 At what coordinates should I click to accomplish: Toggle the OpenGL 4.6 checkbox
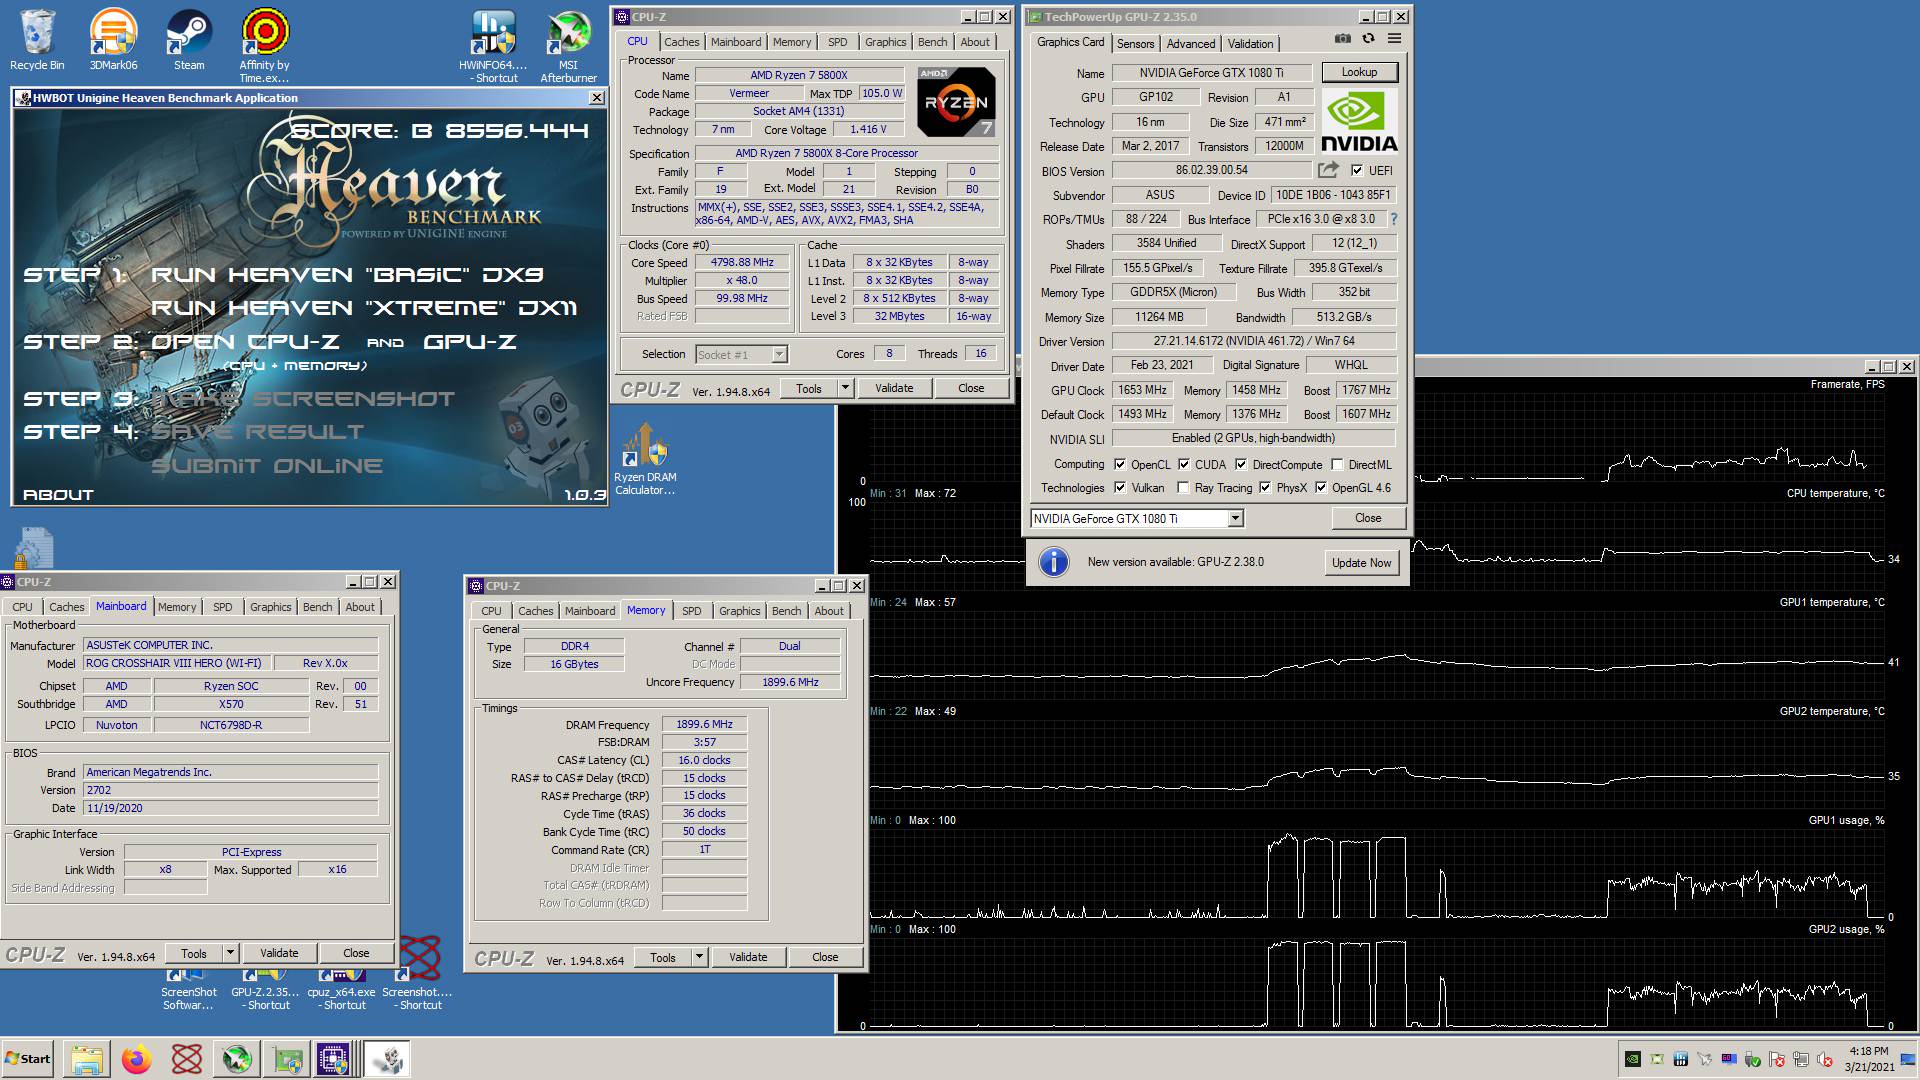pyautogui.click(x=1321, y=487)
